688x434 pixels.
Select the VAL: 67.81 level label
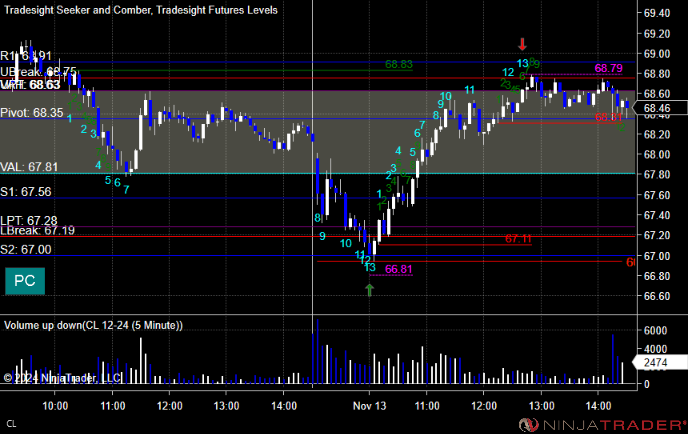tap(29, 167)
